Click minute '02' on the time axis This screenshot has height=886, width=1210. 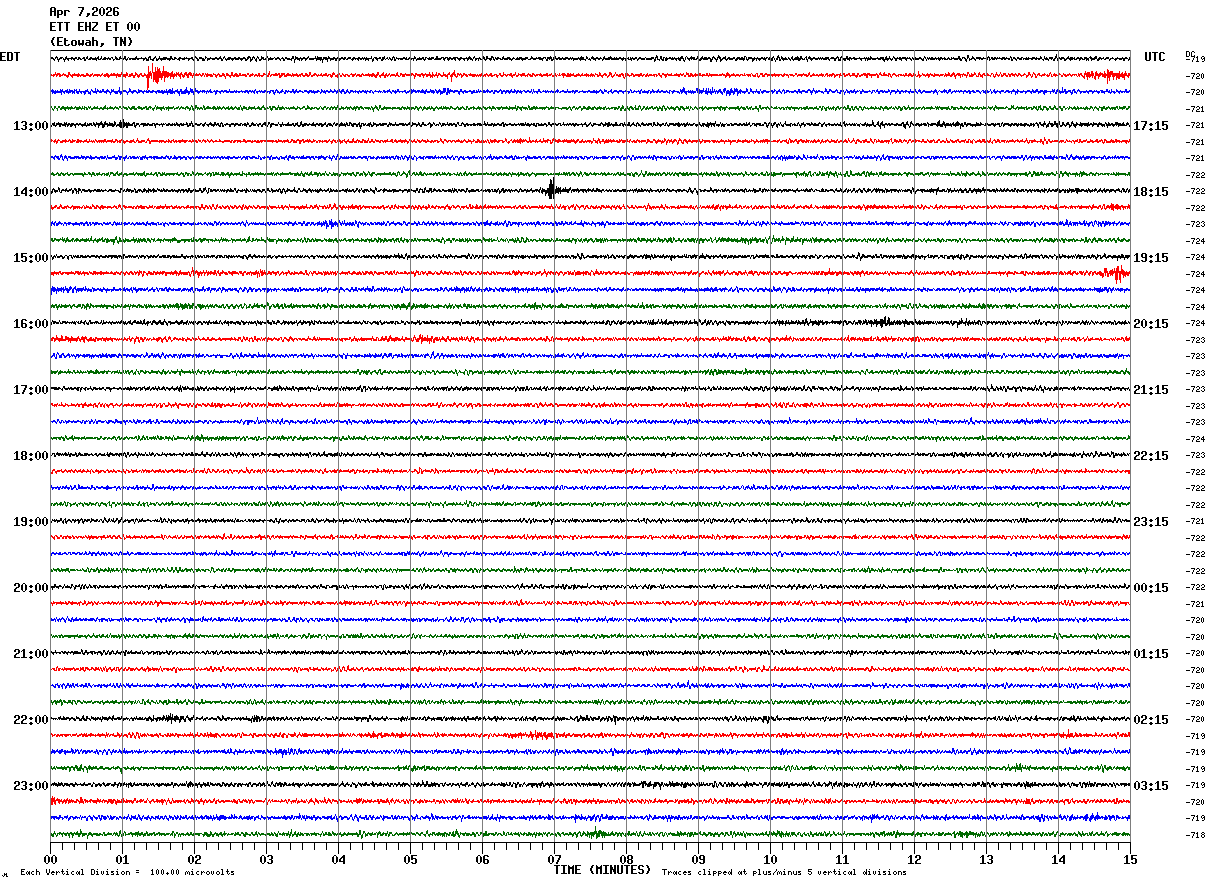click(x=194, y=859)
